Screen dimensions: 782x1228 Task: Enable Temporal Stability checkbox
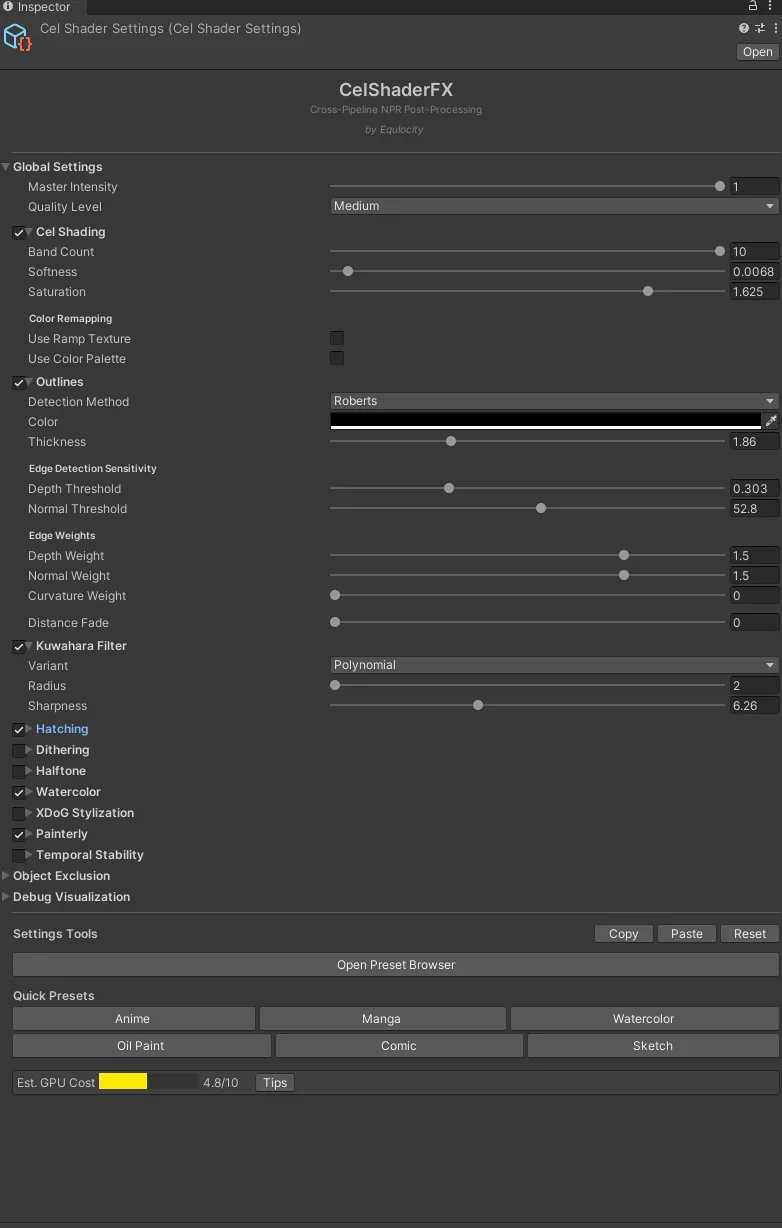pyautogui.click(x=19, y=855)
